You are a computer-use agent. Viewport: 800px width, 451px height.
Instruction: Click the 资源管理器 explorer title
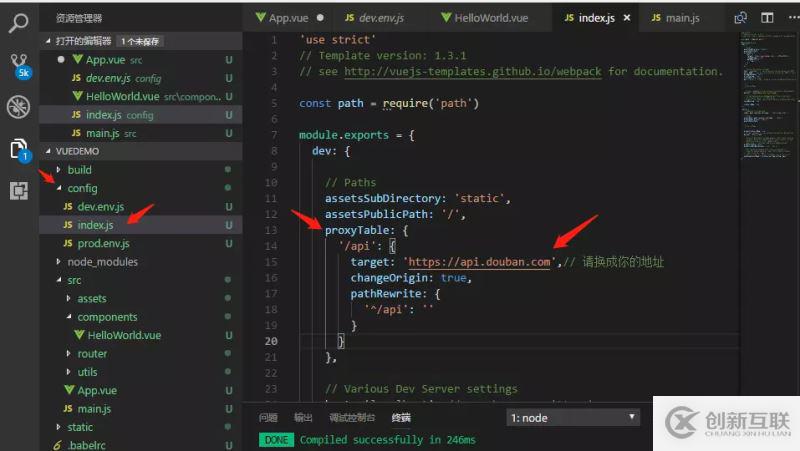[x=79, y=18]
